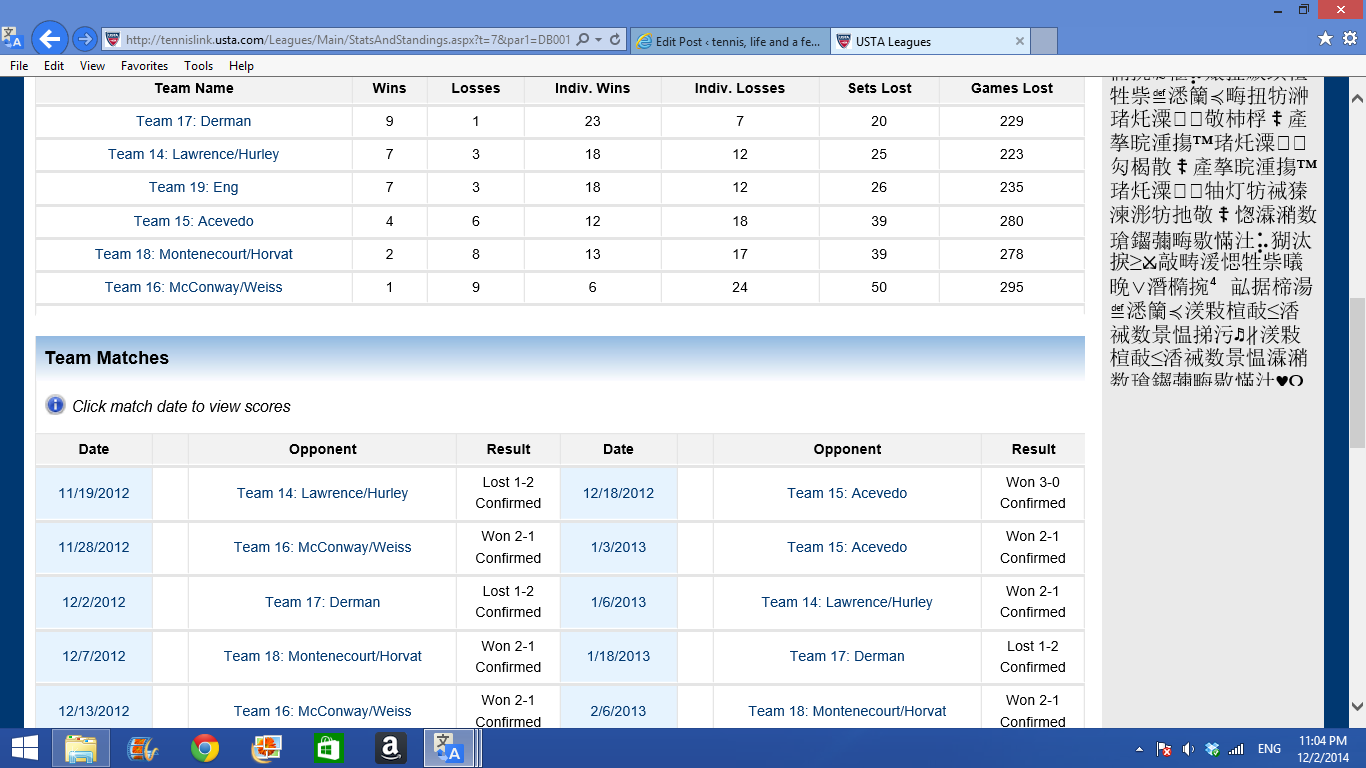Click the system volume speaker icon
The width and height of the screenshot is (1366, 768).
1188,749
